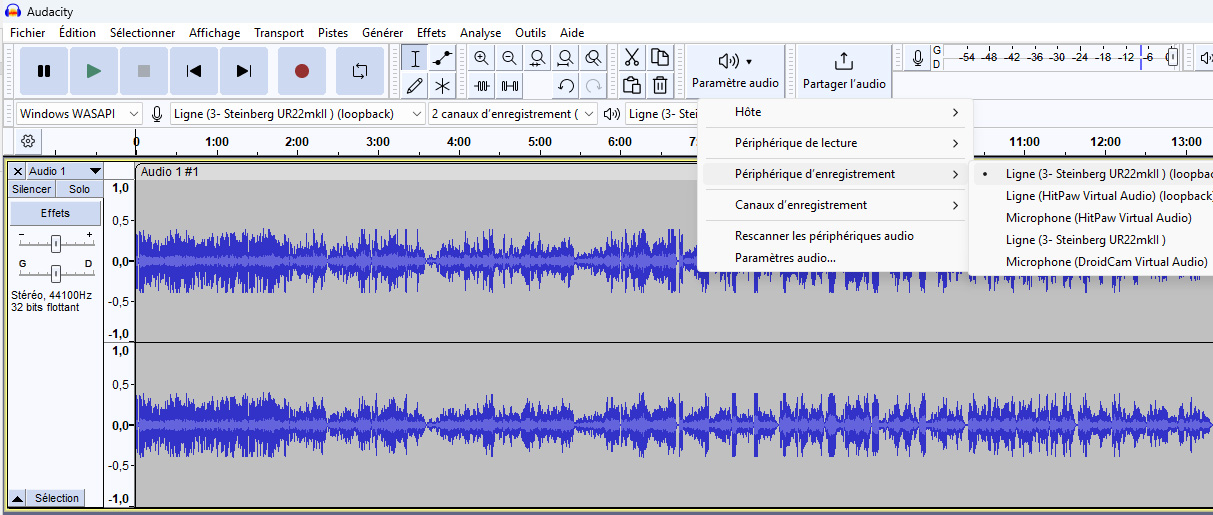Start playback with the green Play button
Viewport: 1213px width, 515px height.
tap(94, 71)
